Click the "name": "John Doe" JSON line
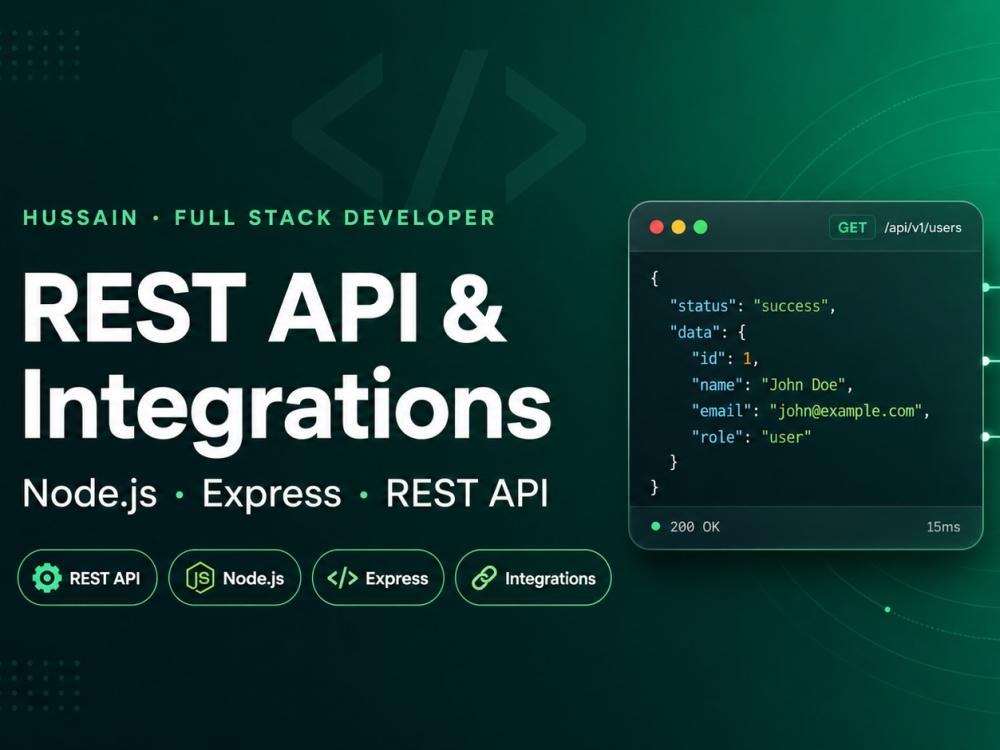 [772, 385]
